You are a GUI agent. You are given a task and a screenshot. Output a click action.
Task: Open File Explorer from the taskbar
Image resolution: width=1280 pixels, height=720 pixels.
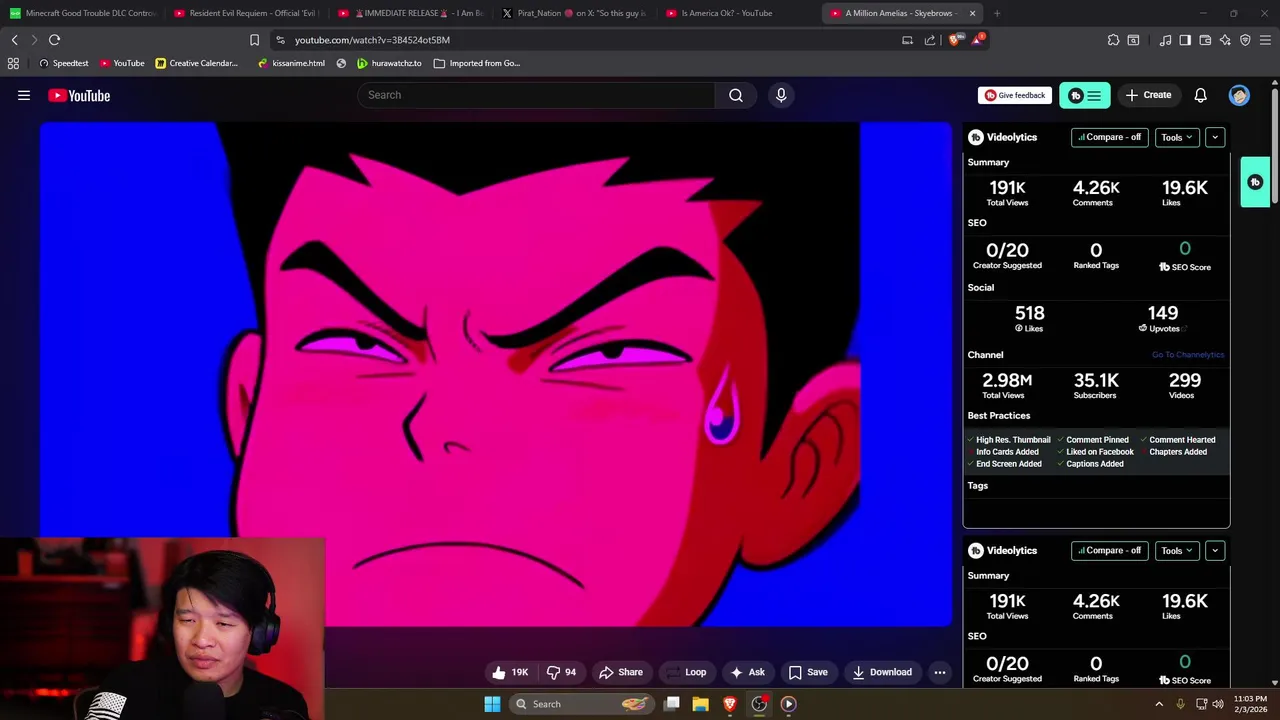pos(701,704)
